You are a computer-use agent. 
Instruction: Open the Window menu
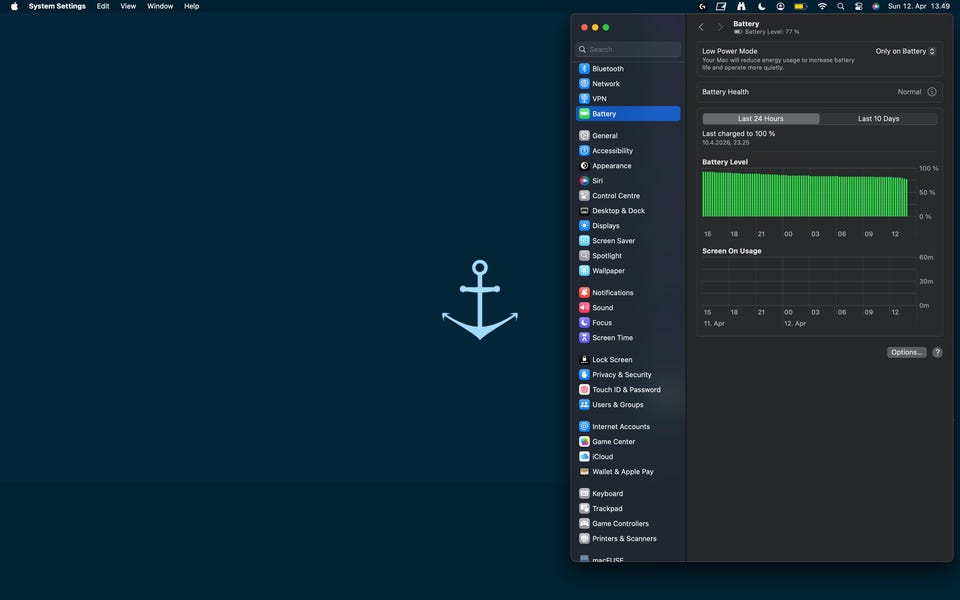pyautogui.click(x=160, y=6)
